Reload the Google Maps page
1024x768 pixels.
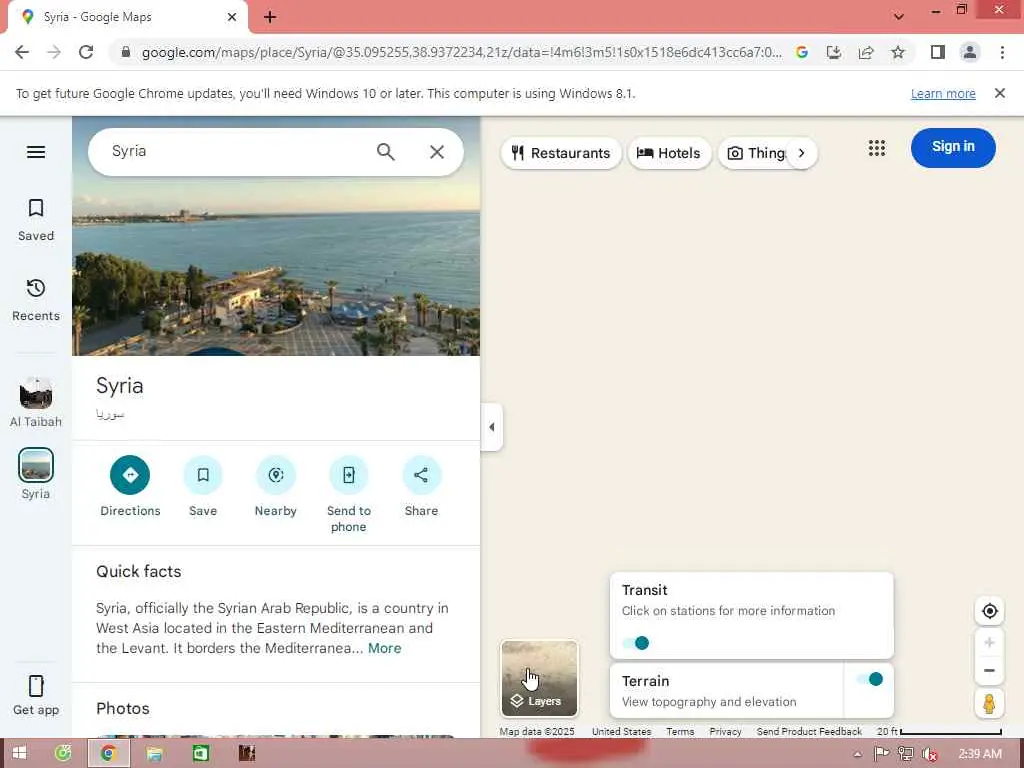pyautogui.click(x=86, y=52)
